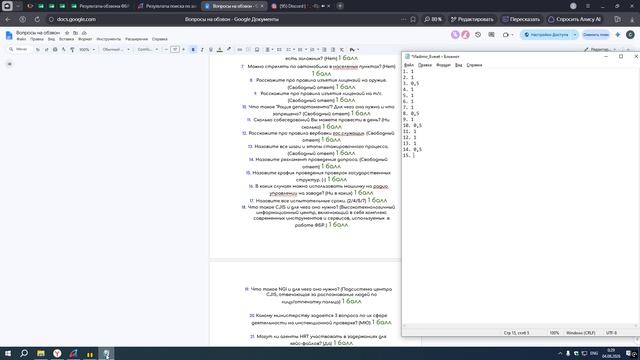The height and width of the screenshot is (360, 640).
Task: Click the clear formatting icon
Action: [342, 50]
